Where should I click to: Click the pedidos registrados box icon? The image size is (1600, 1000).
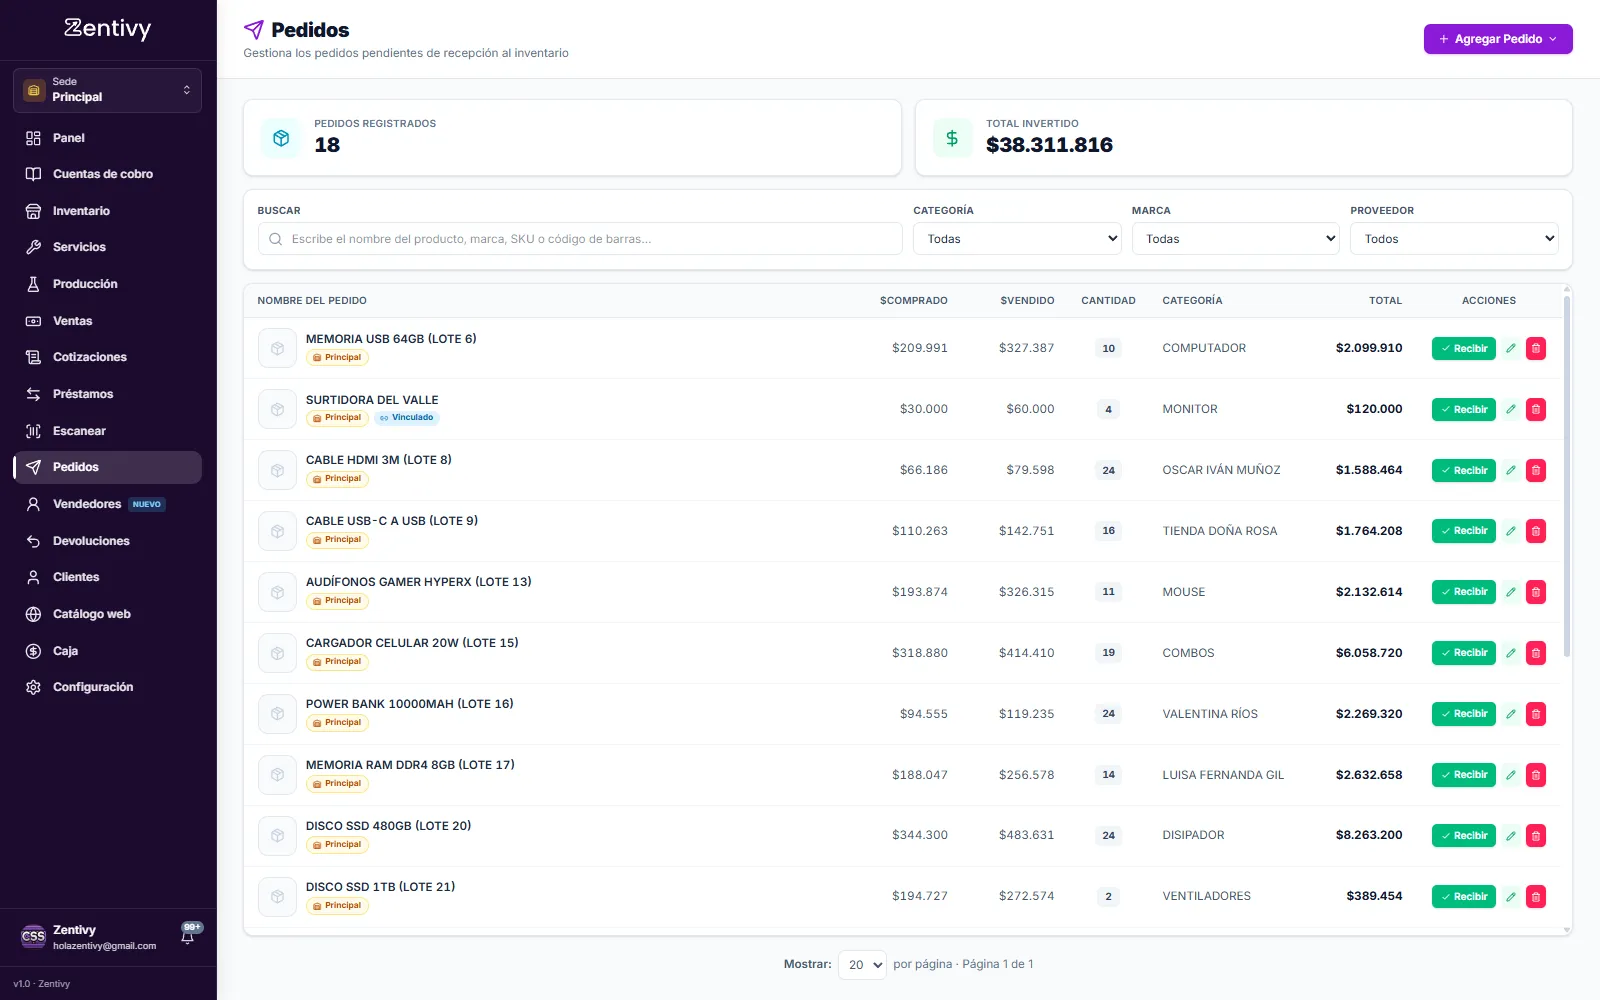coord(281,138)
